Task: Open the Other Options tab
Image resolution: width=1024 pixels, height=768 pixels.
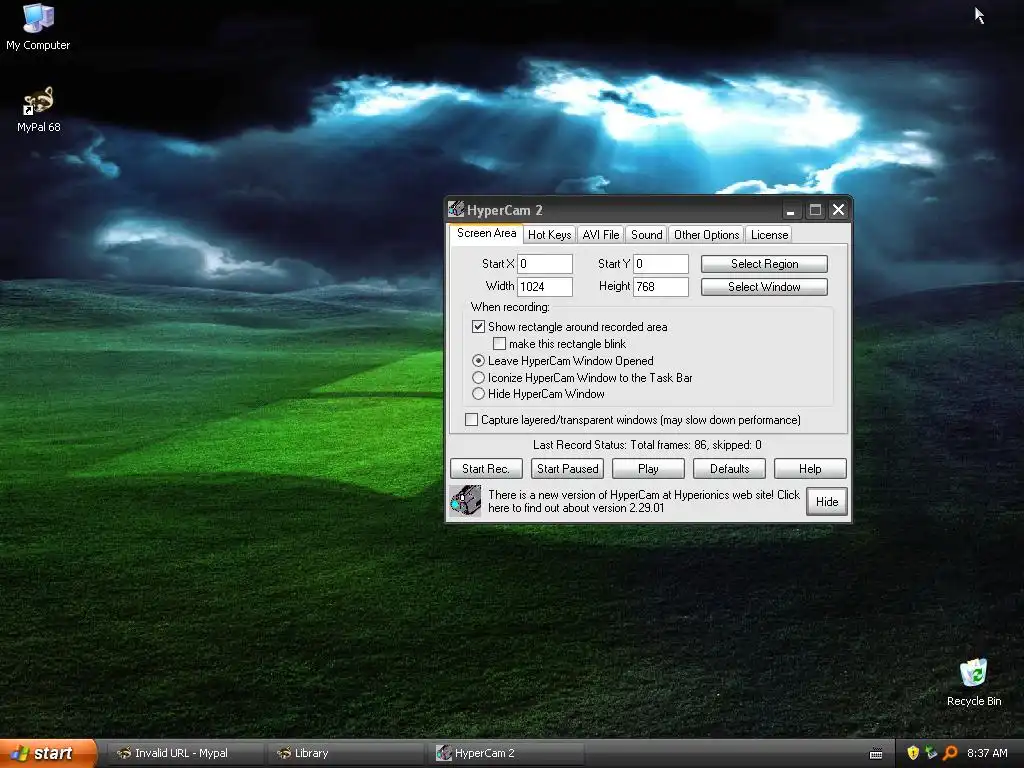Action: pyautogui.click(x=707, y=234)
